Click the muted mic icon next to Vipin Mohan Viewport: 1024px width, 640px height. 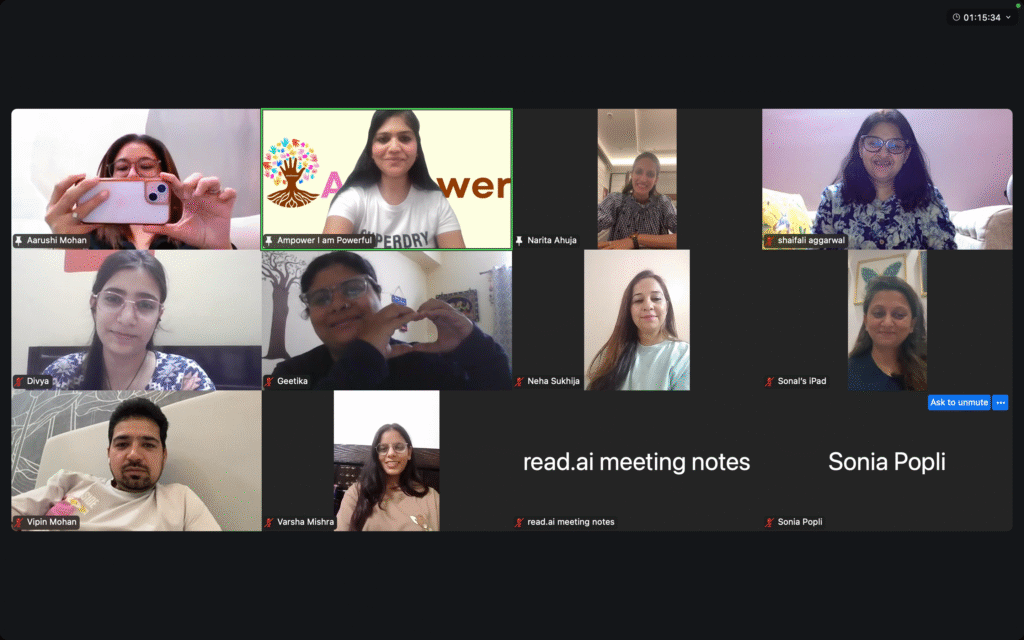pyautogui.click(x=18, y=522)
